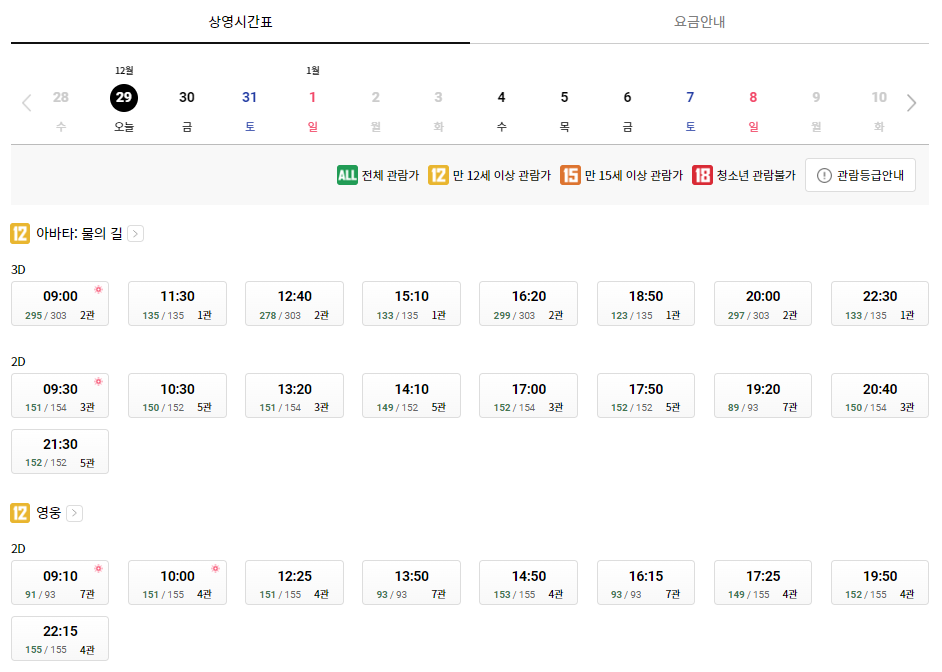The width and height of the screenshot is (942, 672).
Task: Switch to the 상영시간표 tab
Action: tap(239, 20)
